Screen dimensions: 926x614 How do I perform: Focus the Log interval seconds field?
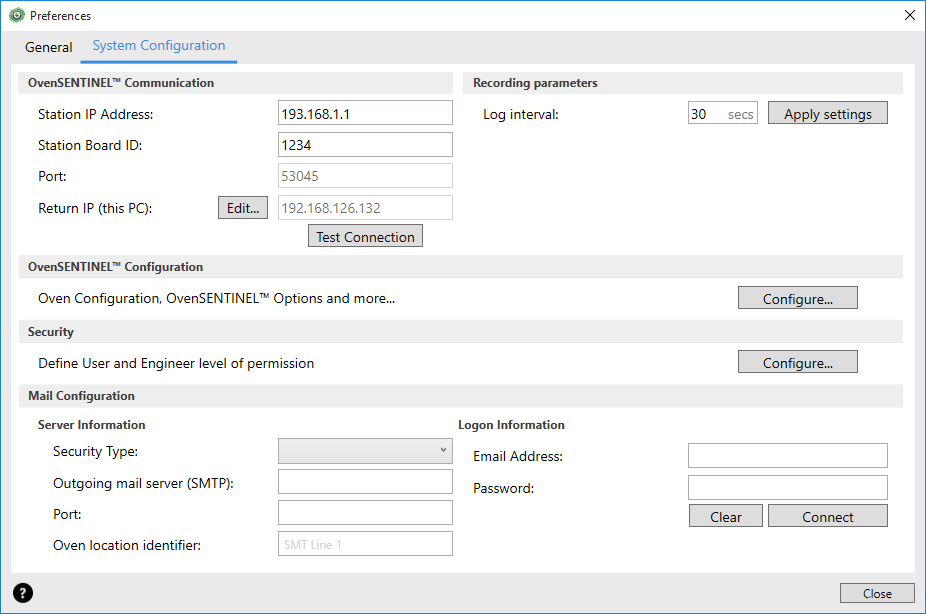pyautogui.click(x=722, y=113)
